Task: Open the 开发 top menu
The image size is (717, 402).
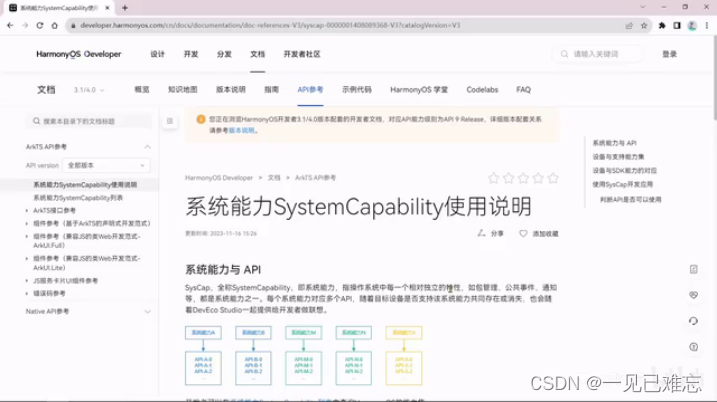Action: click(x=191, y=54)
